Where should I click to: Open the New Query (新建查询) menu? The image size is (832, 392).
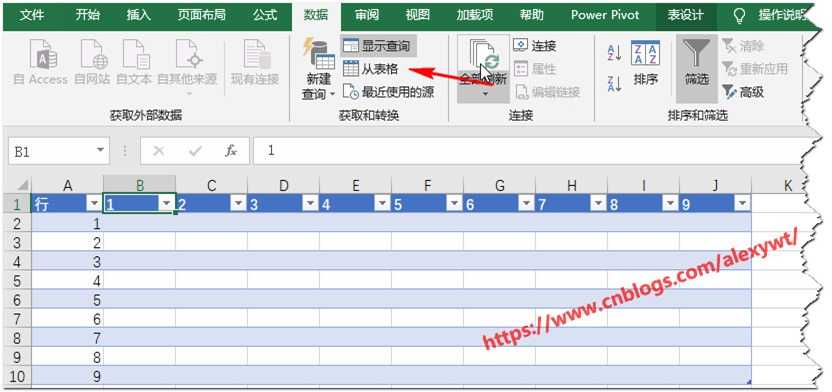318,69
